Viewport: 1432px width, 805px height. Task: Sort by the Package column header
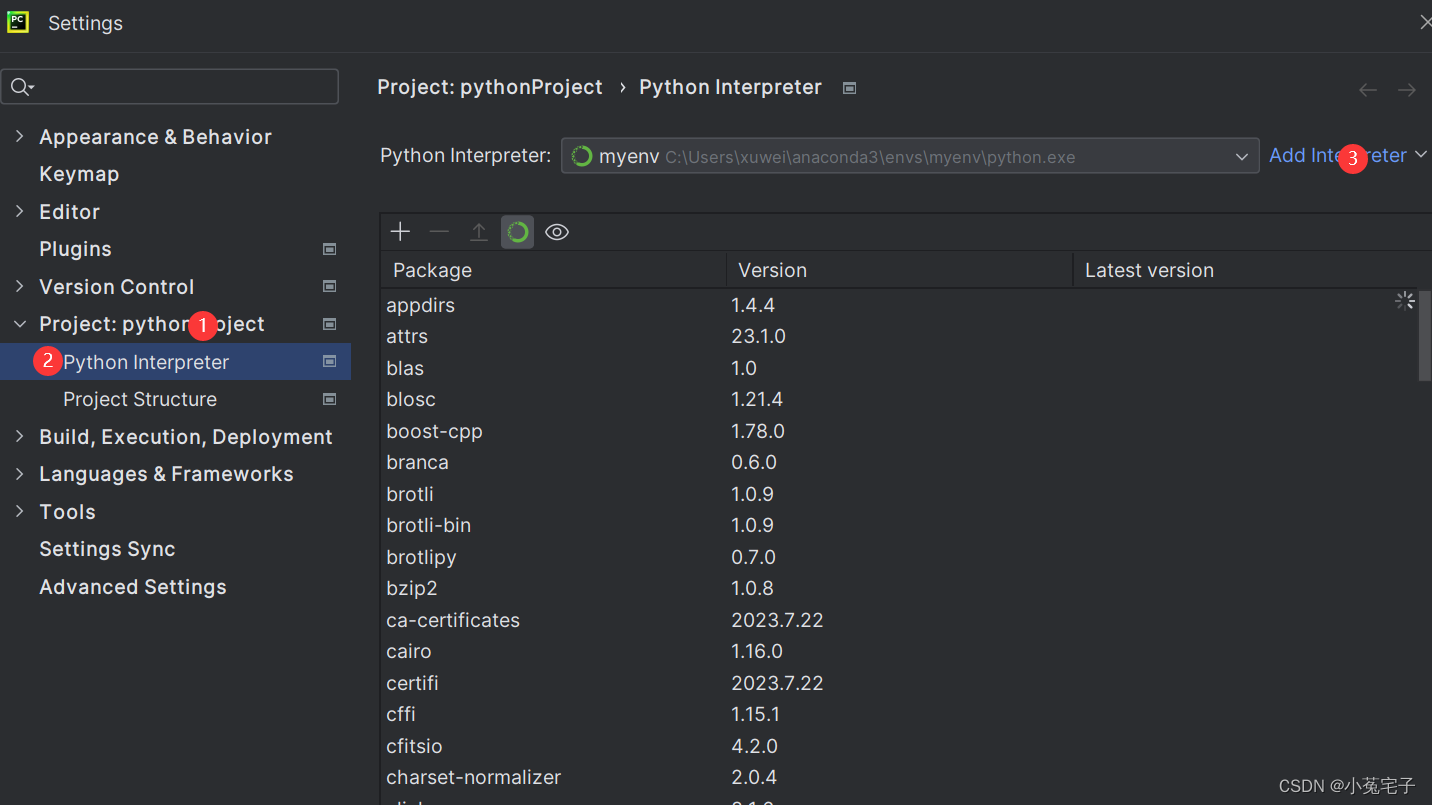[553, 270]
